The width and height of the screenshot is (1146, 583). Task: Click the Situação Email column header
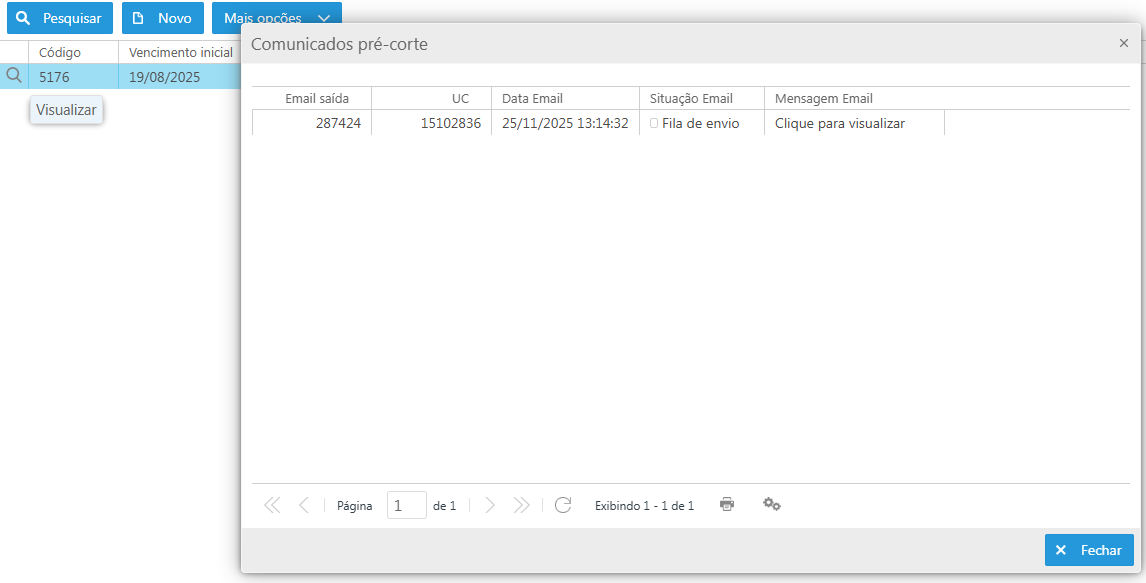pos(691,98)
